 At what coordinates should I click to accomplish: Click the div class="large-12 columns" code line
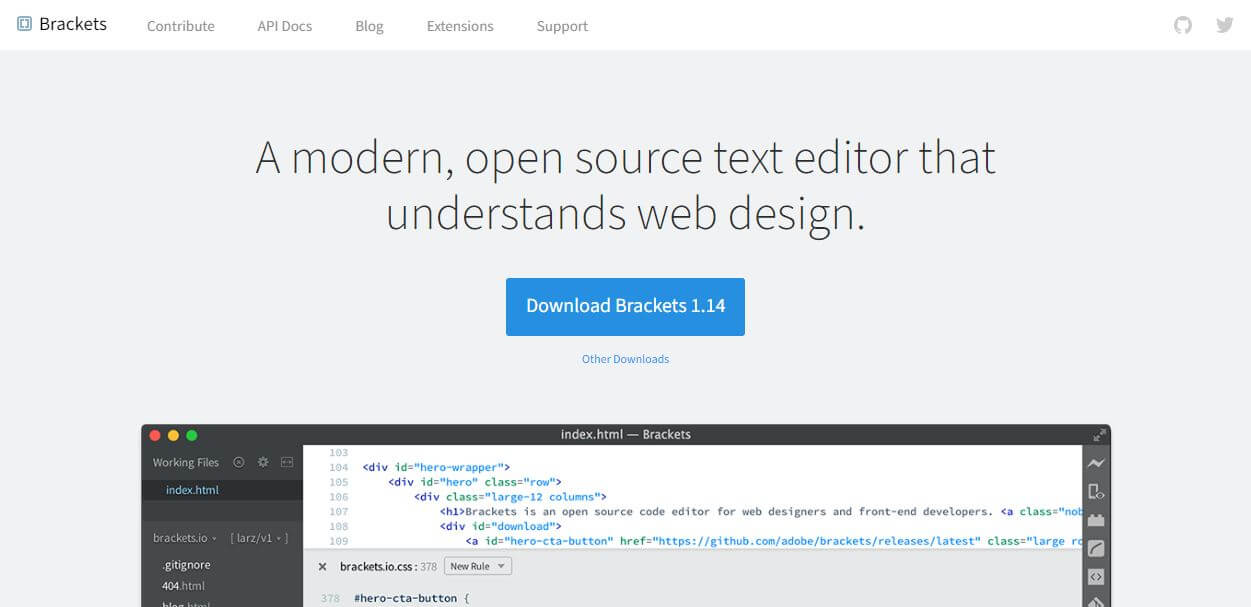510,496
